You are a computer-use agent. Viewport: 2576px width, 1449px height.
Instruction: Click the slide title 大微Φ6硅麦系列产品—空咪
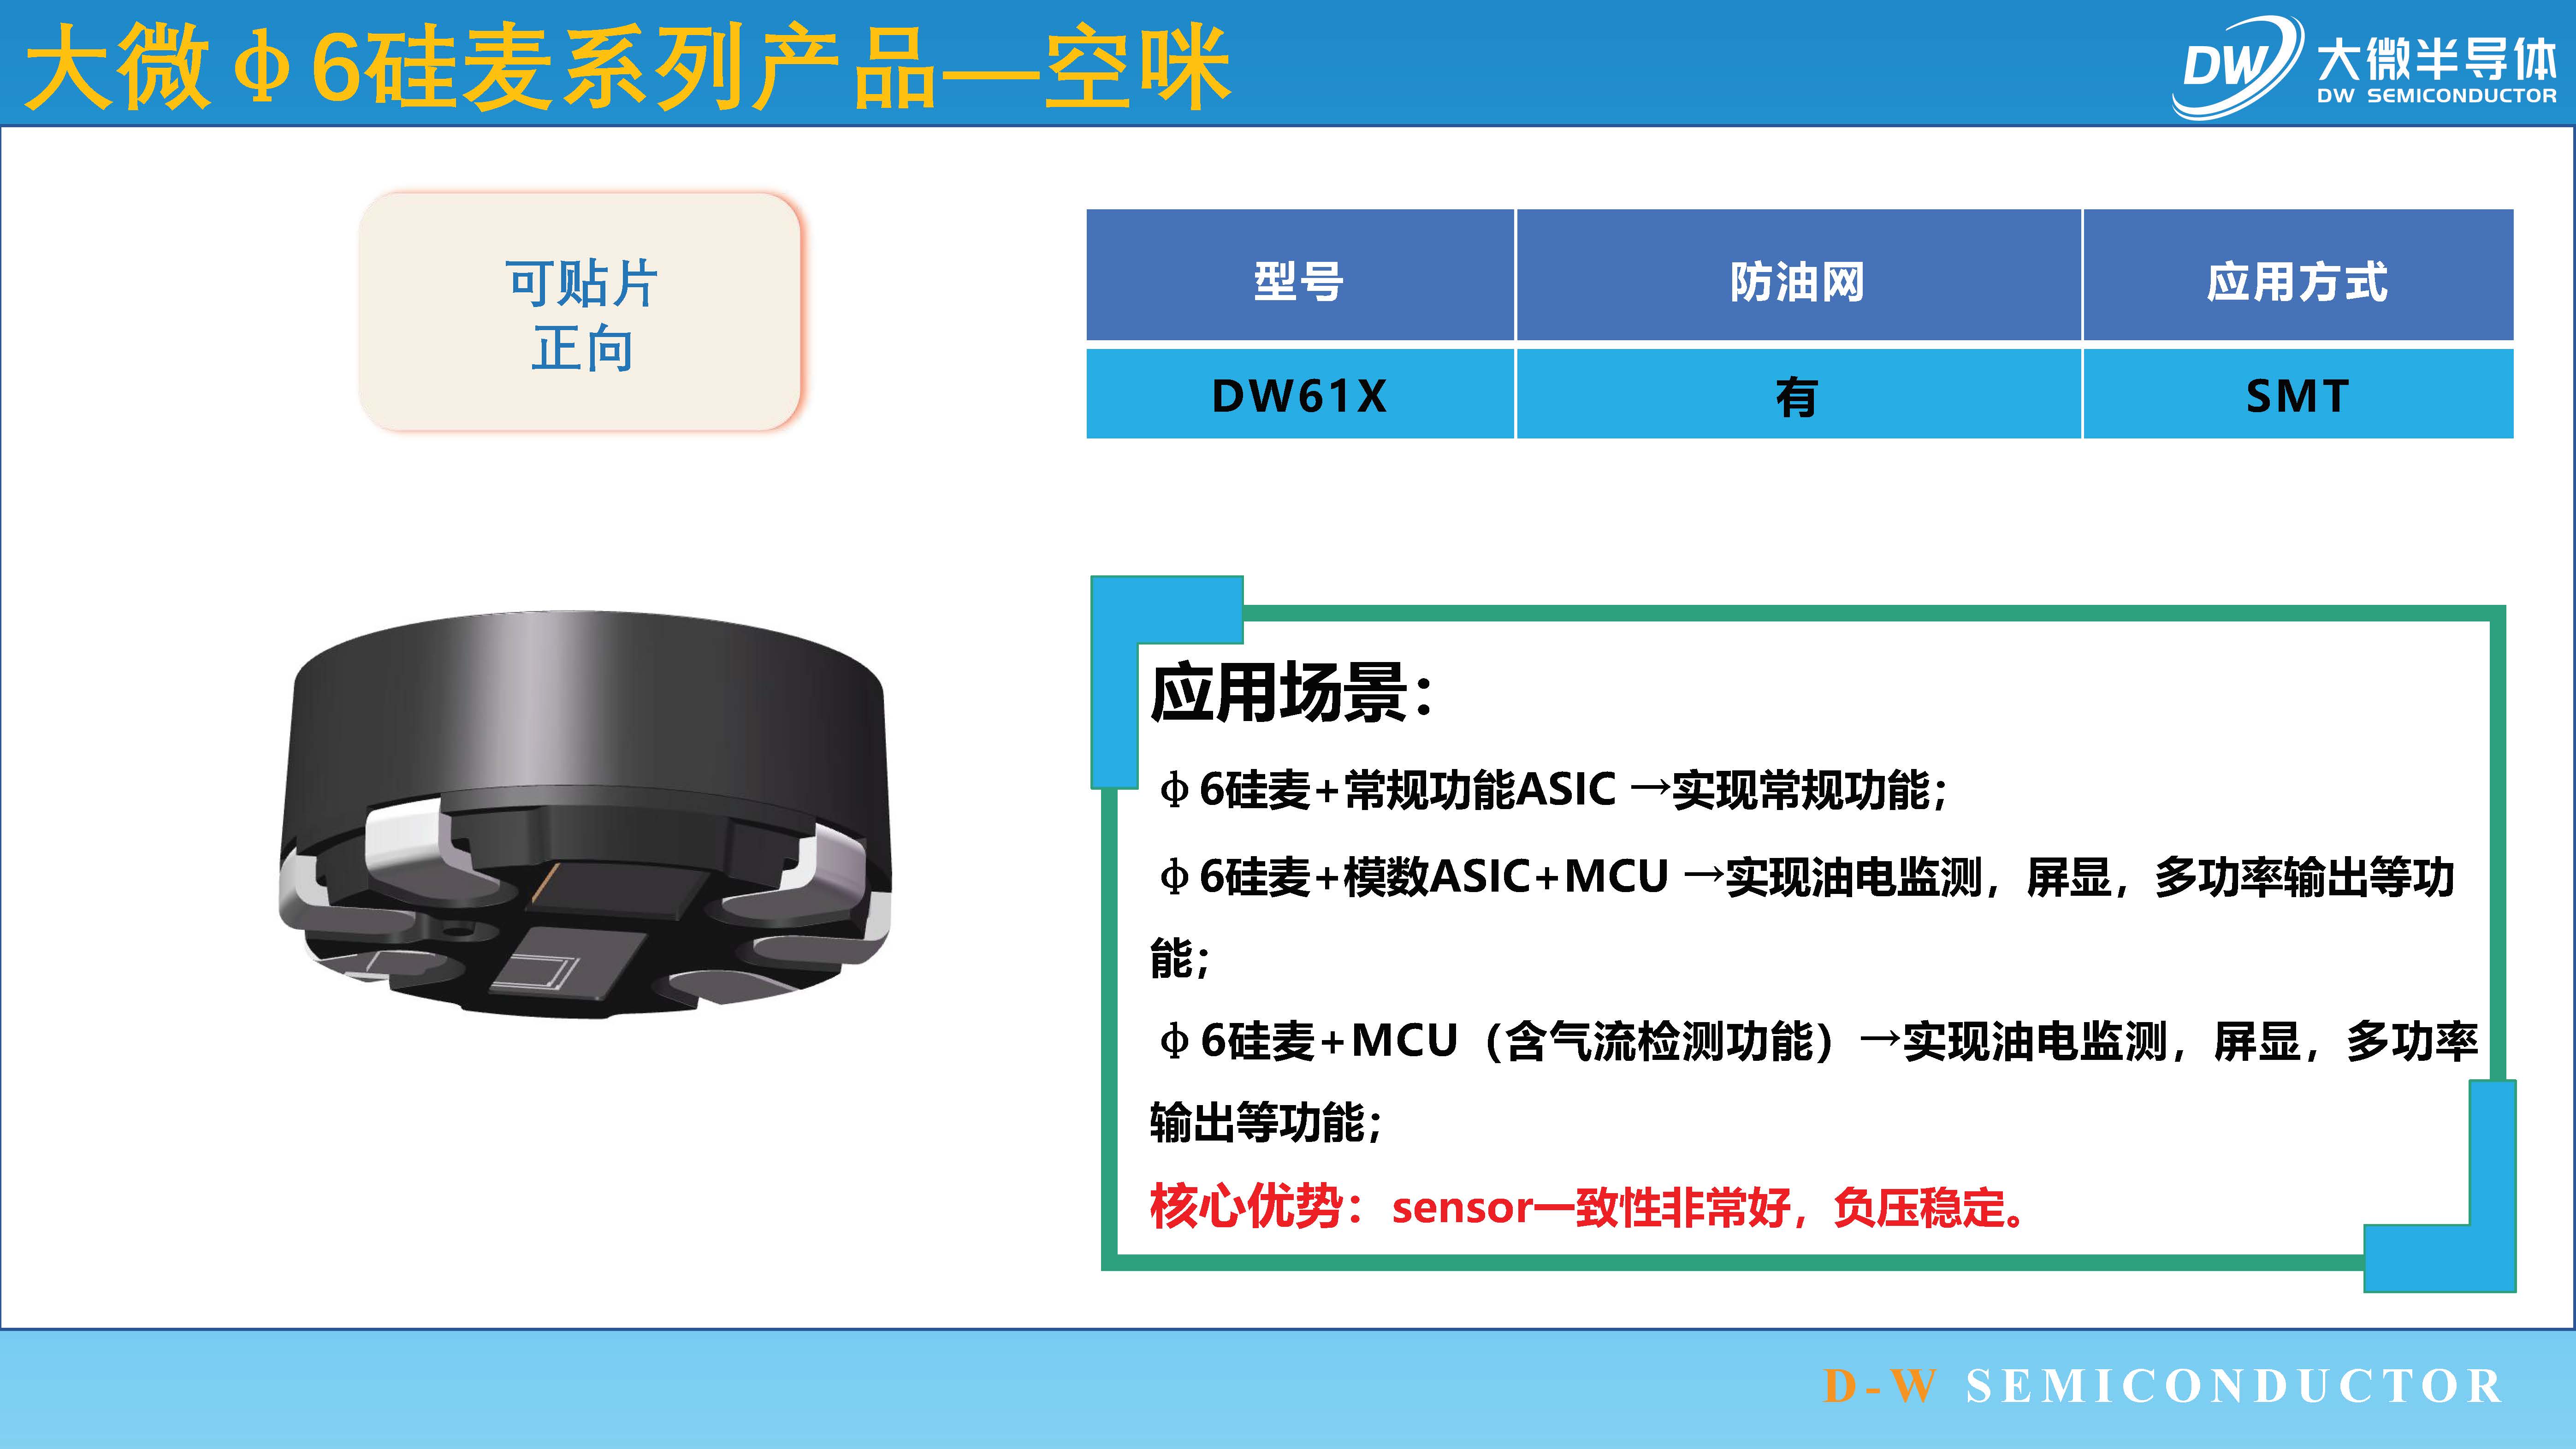[x=628, y=67]
